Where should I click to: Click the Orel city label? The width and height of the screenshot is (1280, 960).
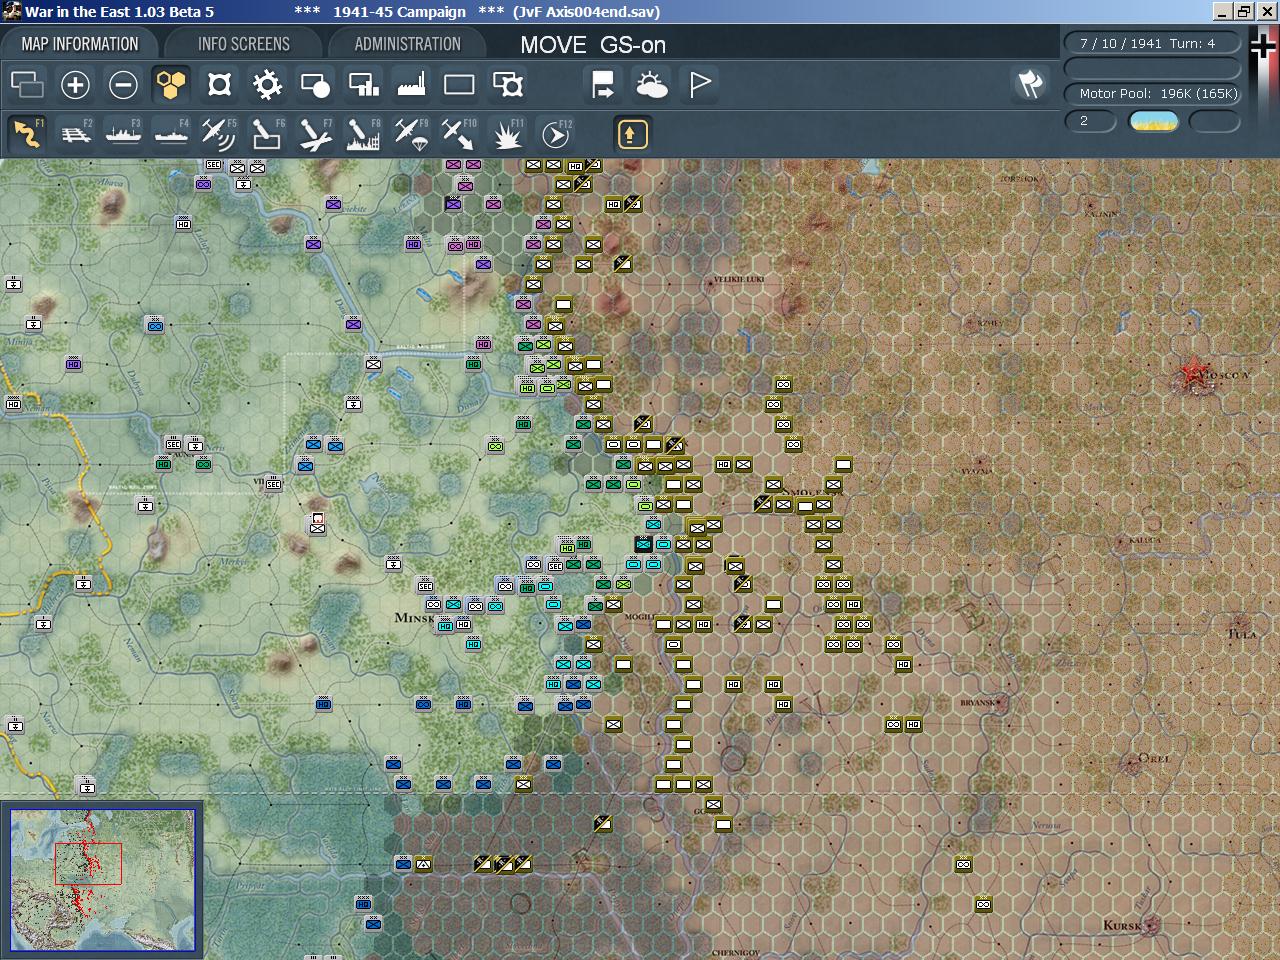(x=1154, y=758)
